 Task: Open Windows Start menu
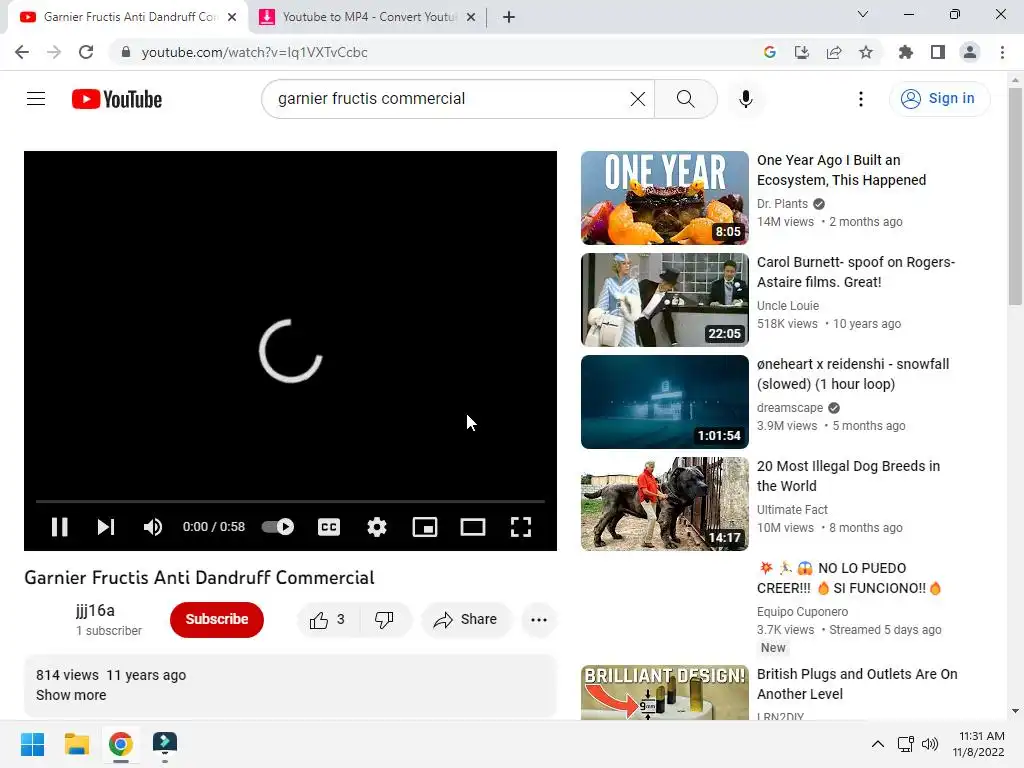pos(32,744)
